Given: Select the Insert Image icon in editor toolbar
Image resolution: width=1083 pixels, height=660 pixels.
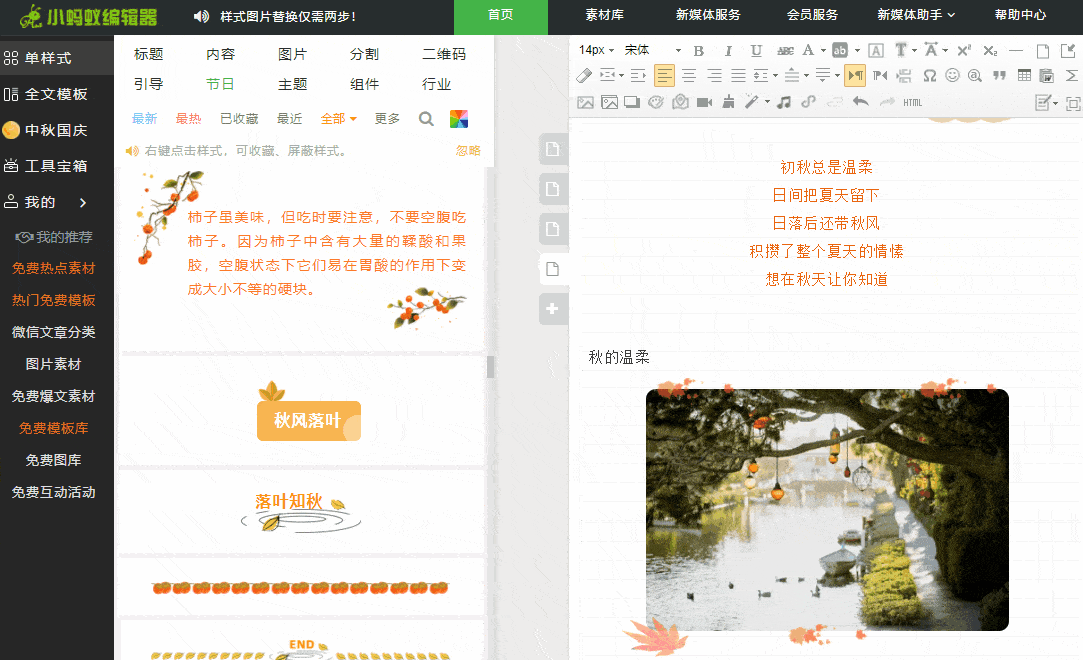Looking at the screenshot, I should 586,101.
